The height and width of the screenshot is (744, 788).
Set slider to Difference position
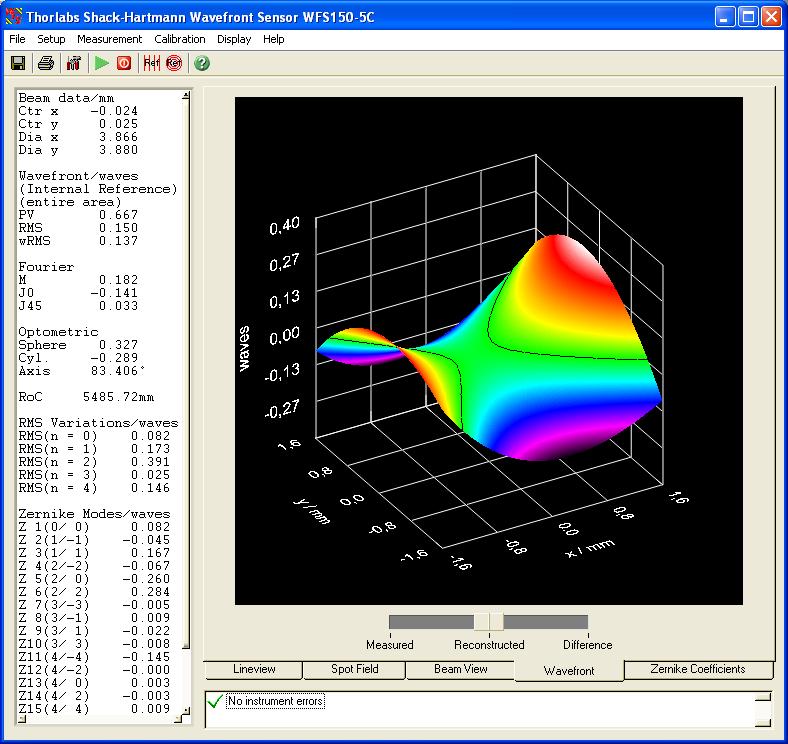click(587, 644)
